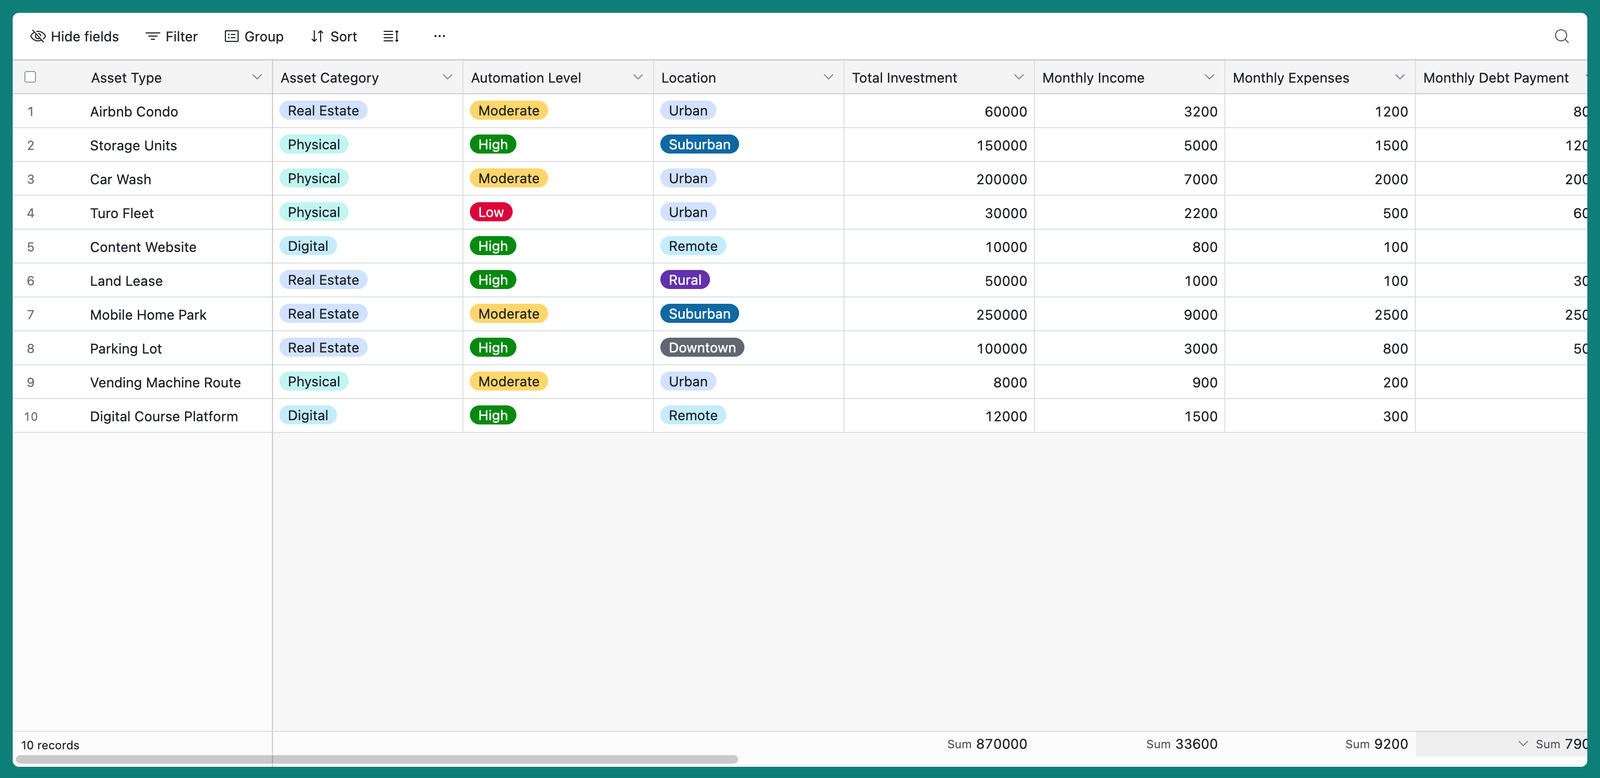Open the Group options

254,36
